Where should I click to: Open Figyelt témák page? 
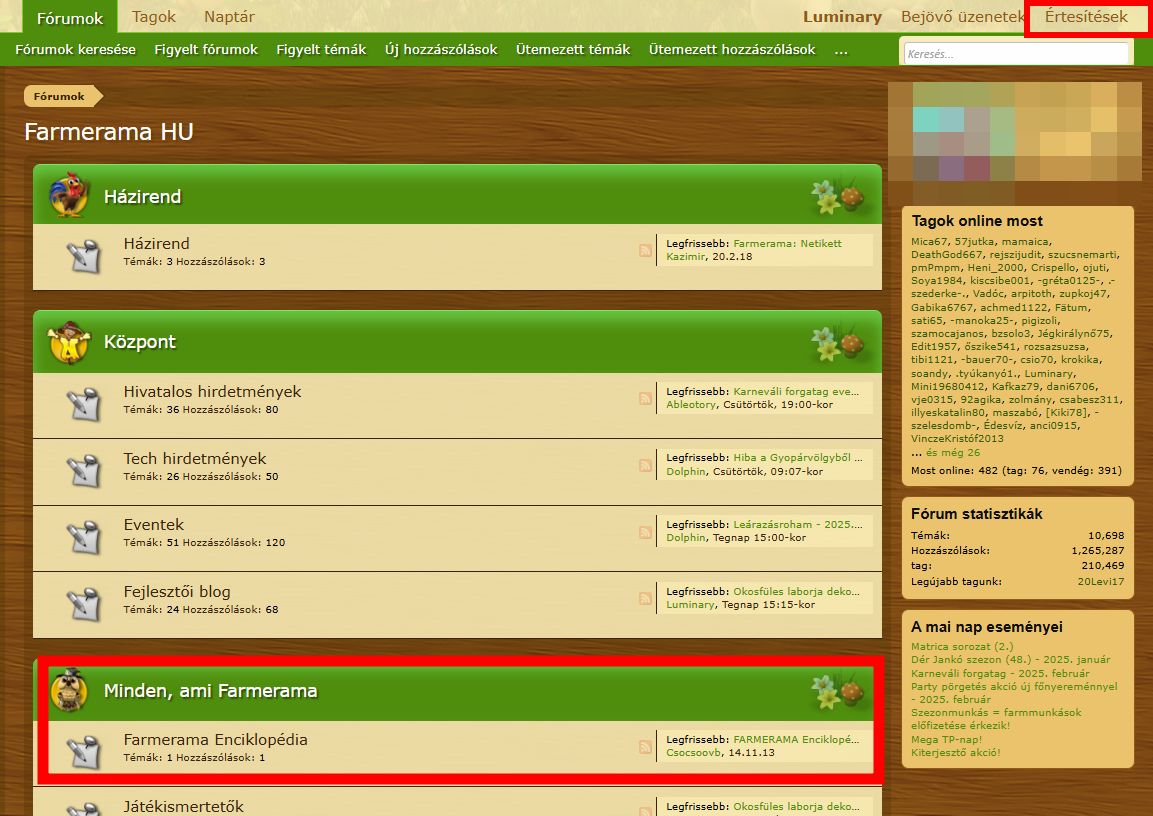tap(321, 49)
